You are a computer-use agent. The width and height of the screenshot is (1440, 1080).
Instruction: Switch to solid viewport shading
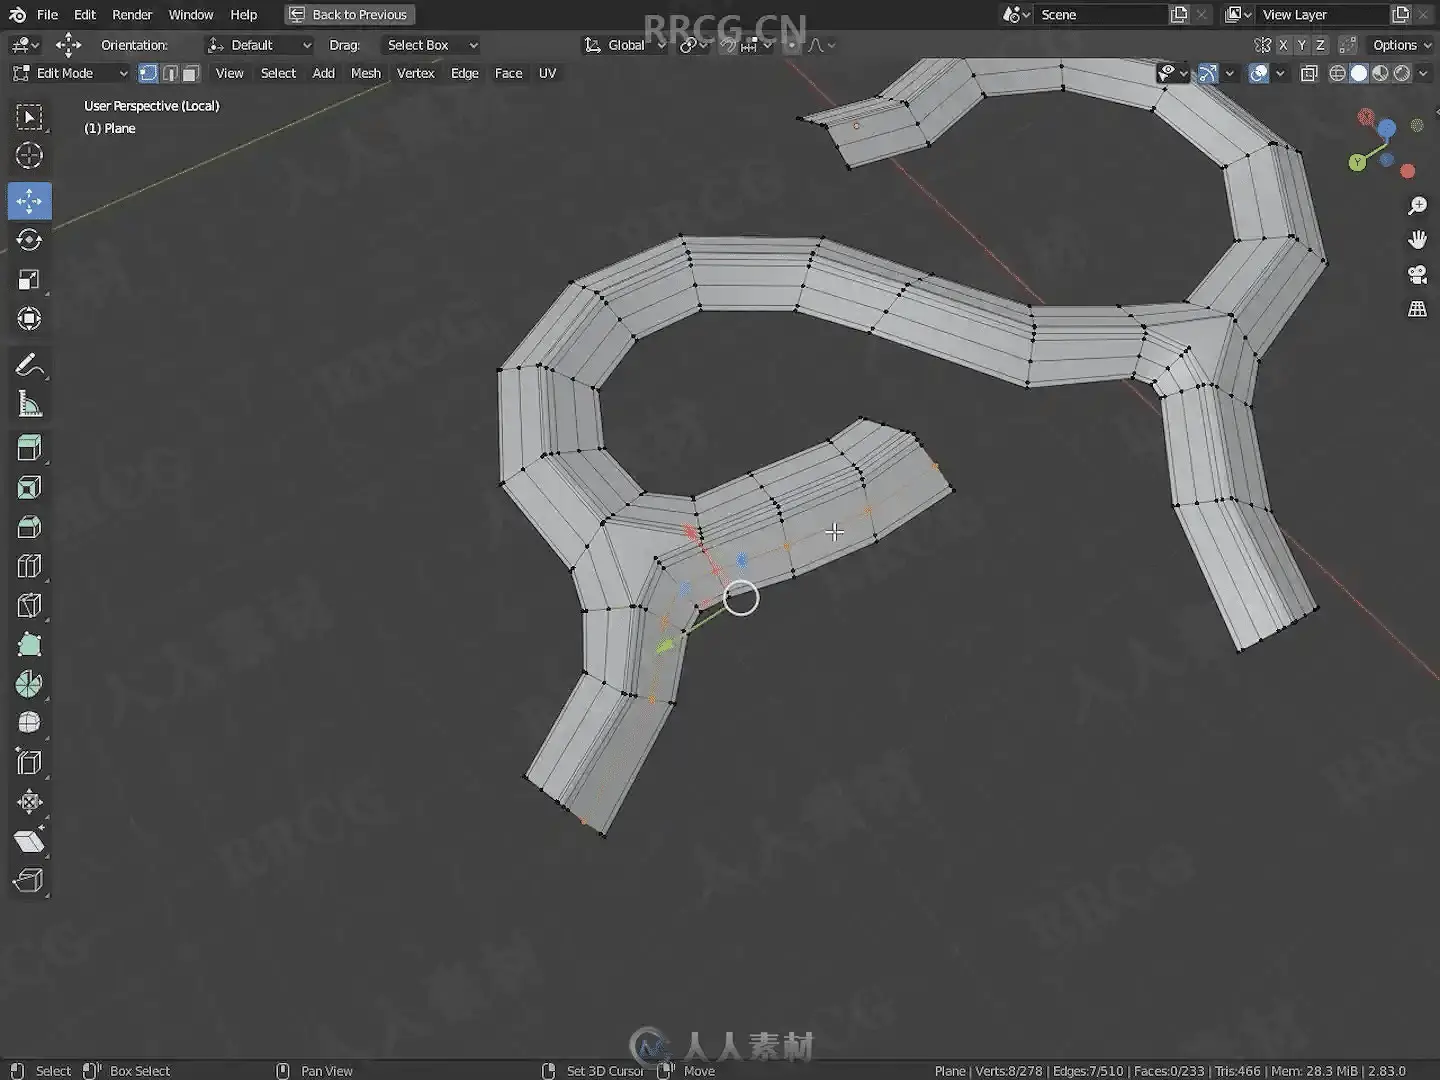1359,73
